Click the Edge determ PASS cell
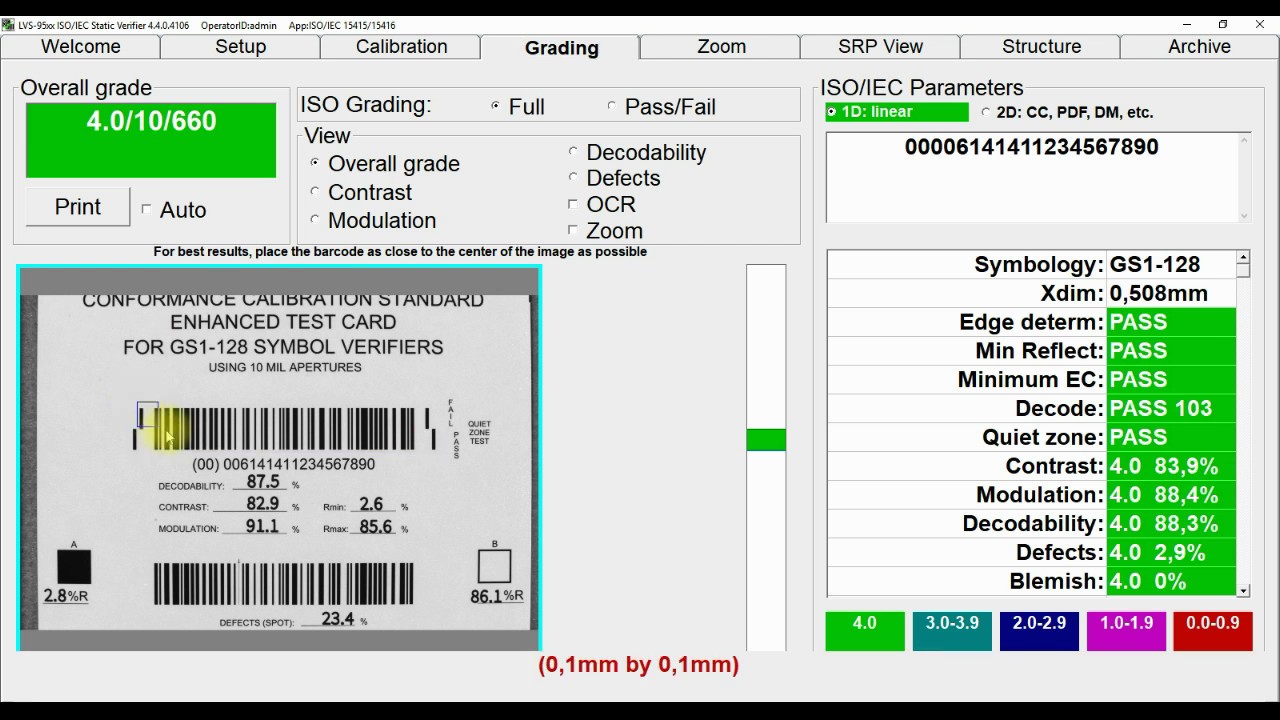Viewport: 1280px width, 720px height. [x=1171, y=322]
